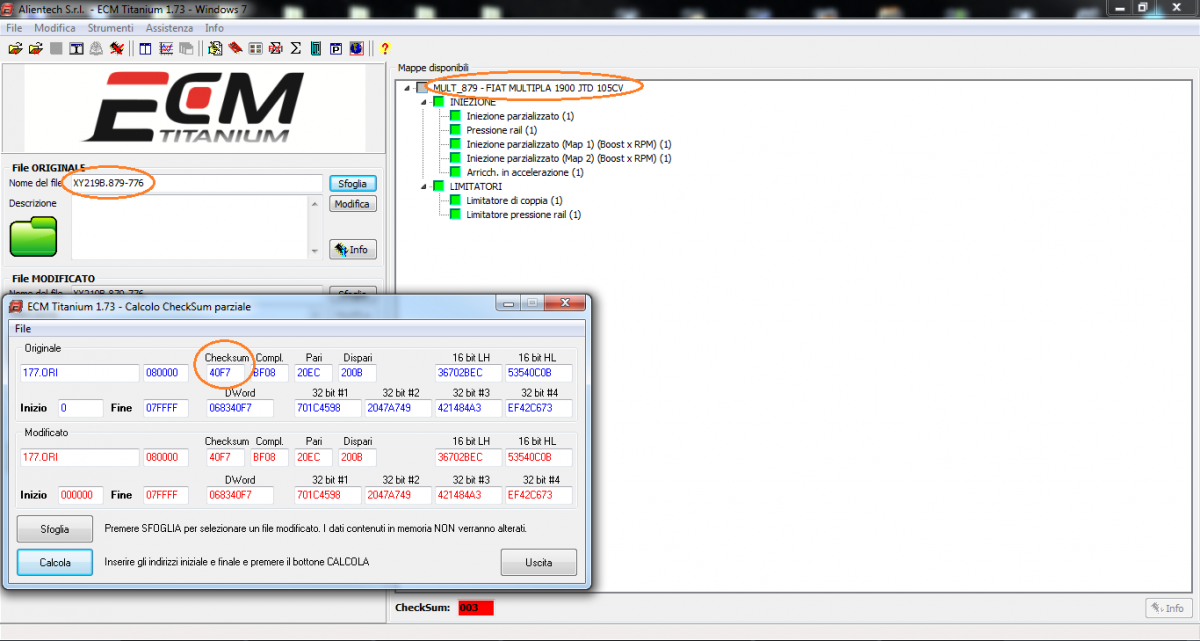The image size is (1200, 641).
Task: Select Limitatore pressione rail (1) map
Action: [x=523, y=214]
